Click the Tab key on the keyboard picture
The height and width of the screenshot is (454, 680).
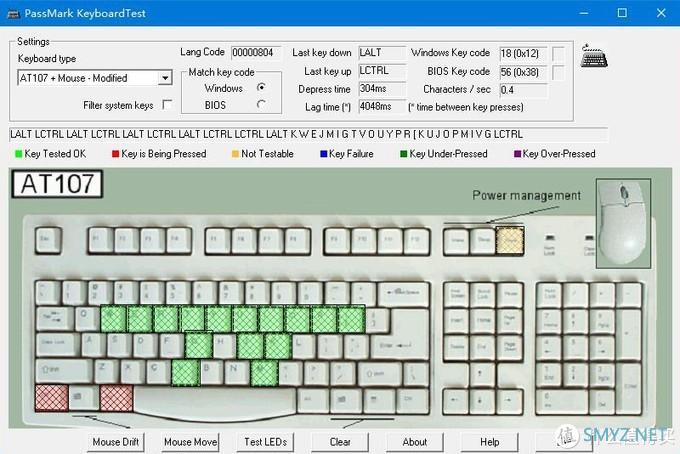click(54, 319)
